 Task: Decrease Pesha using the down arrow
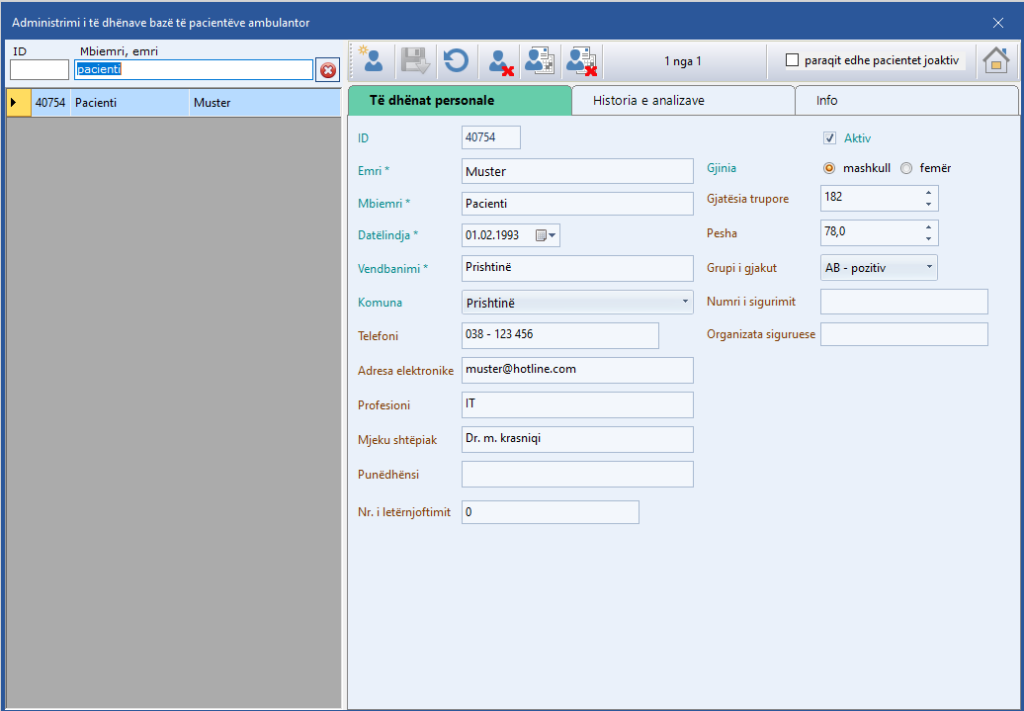pyautogui.click(x=929, y=239)
